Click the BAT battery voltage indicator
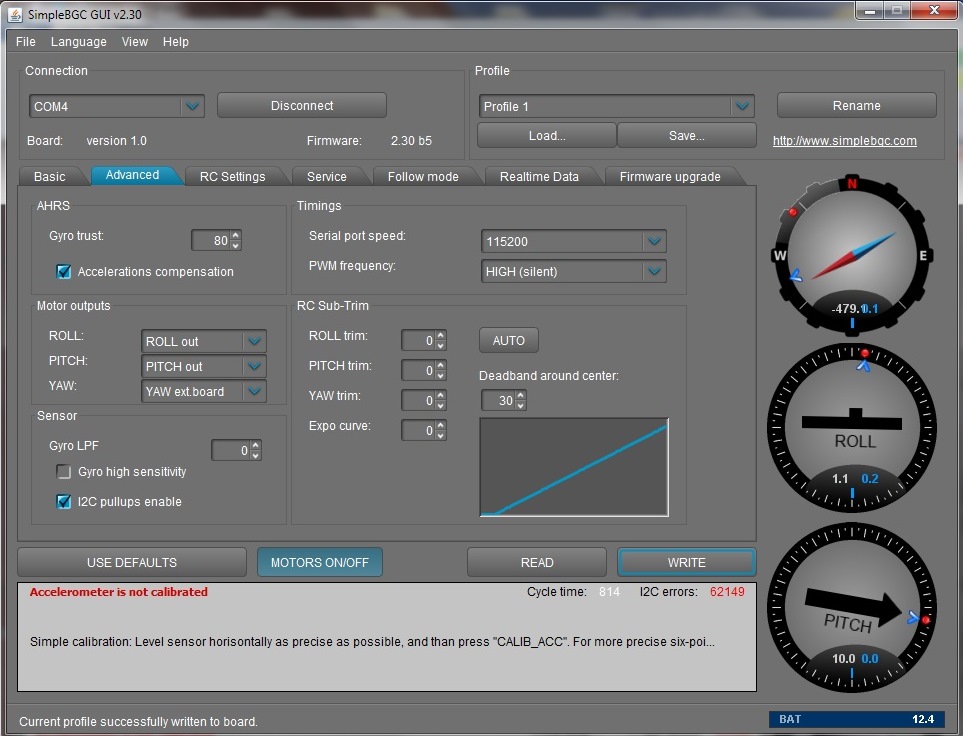This screenshot has width=963, height=736. (856, 719)
